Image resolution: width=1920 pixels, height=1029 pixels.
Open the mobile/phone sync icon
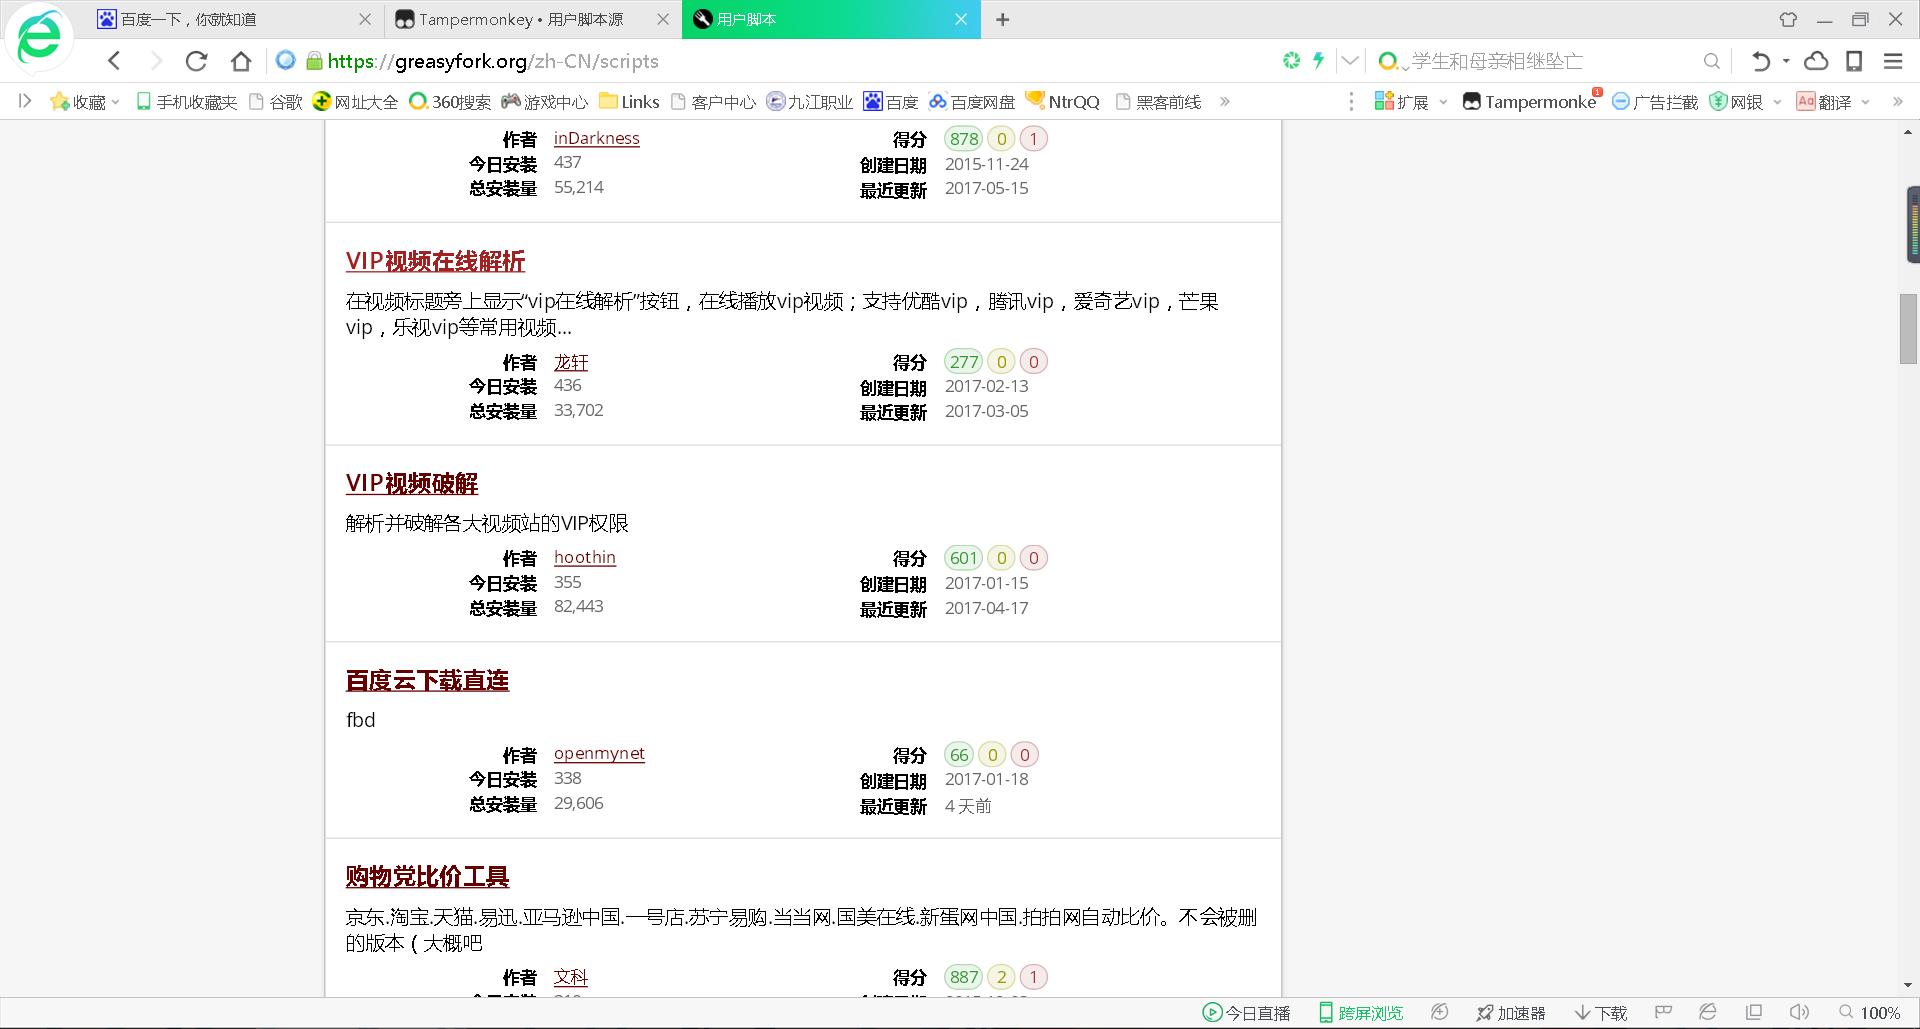click(1855, 61)
